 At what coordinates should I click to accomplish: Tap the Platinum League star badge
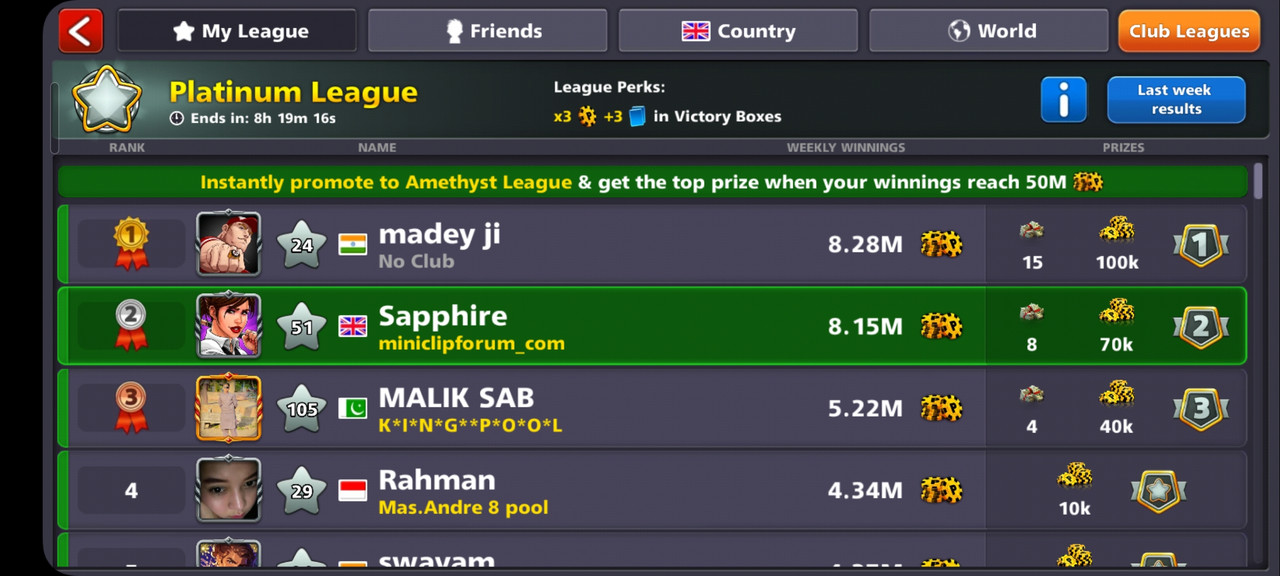tap(106, 100)
